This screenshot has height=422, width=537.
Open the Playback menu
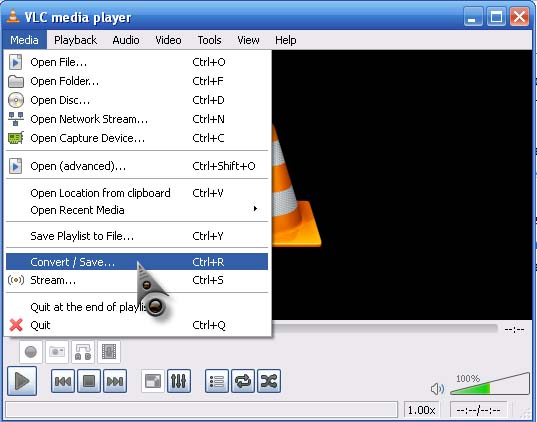75,40
